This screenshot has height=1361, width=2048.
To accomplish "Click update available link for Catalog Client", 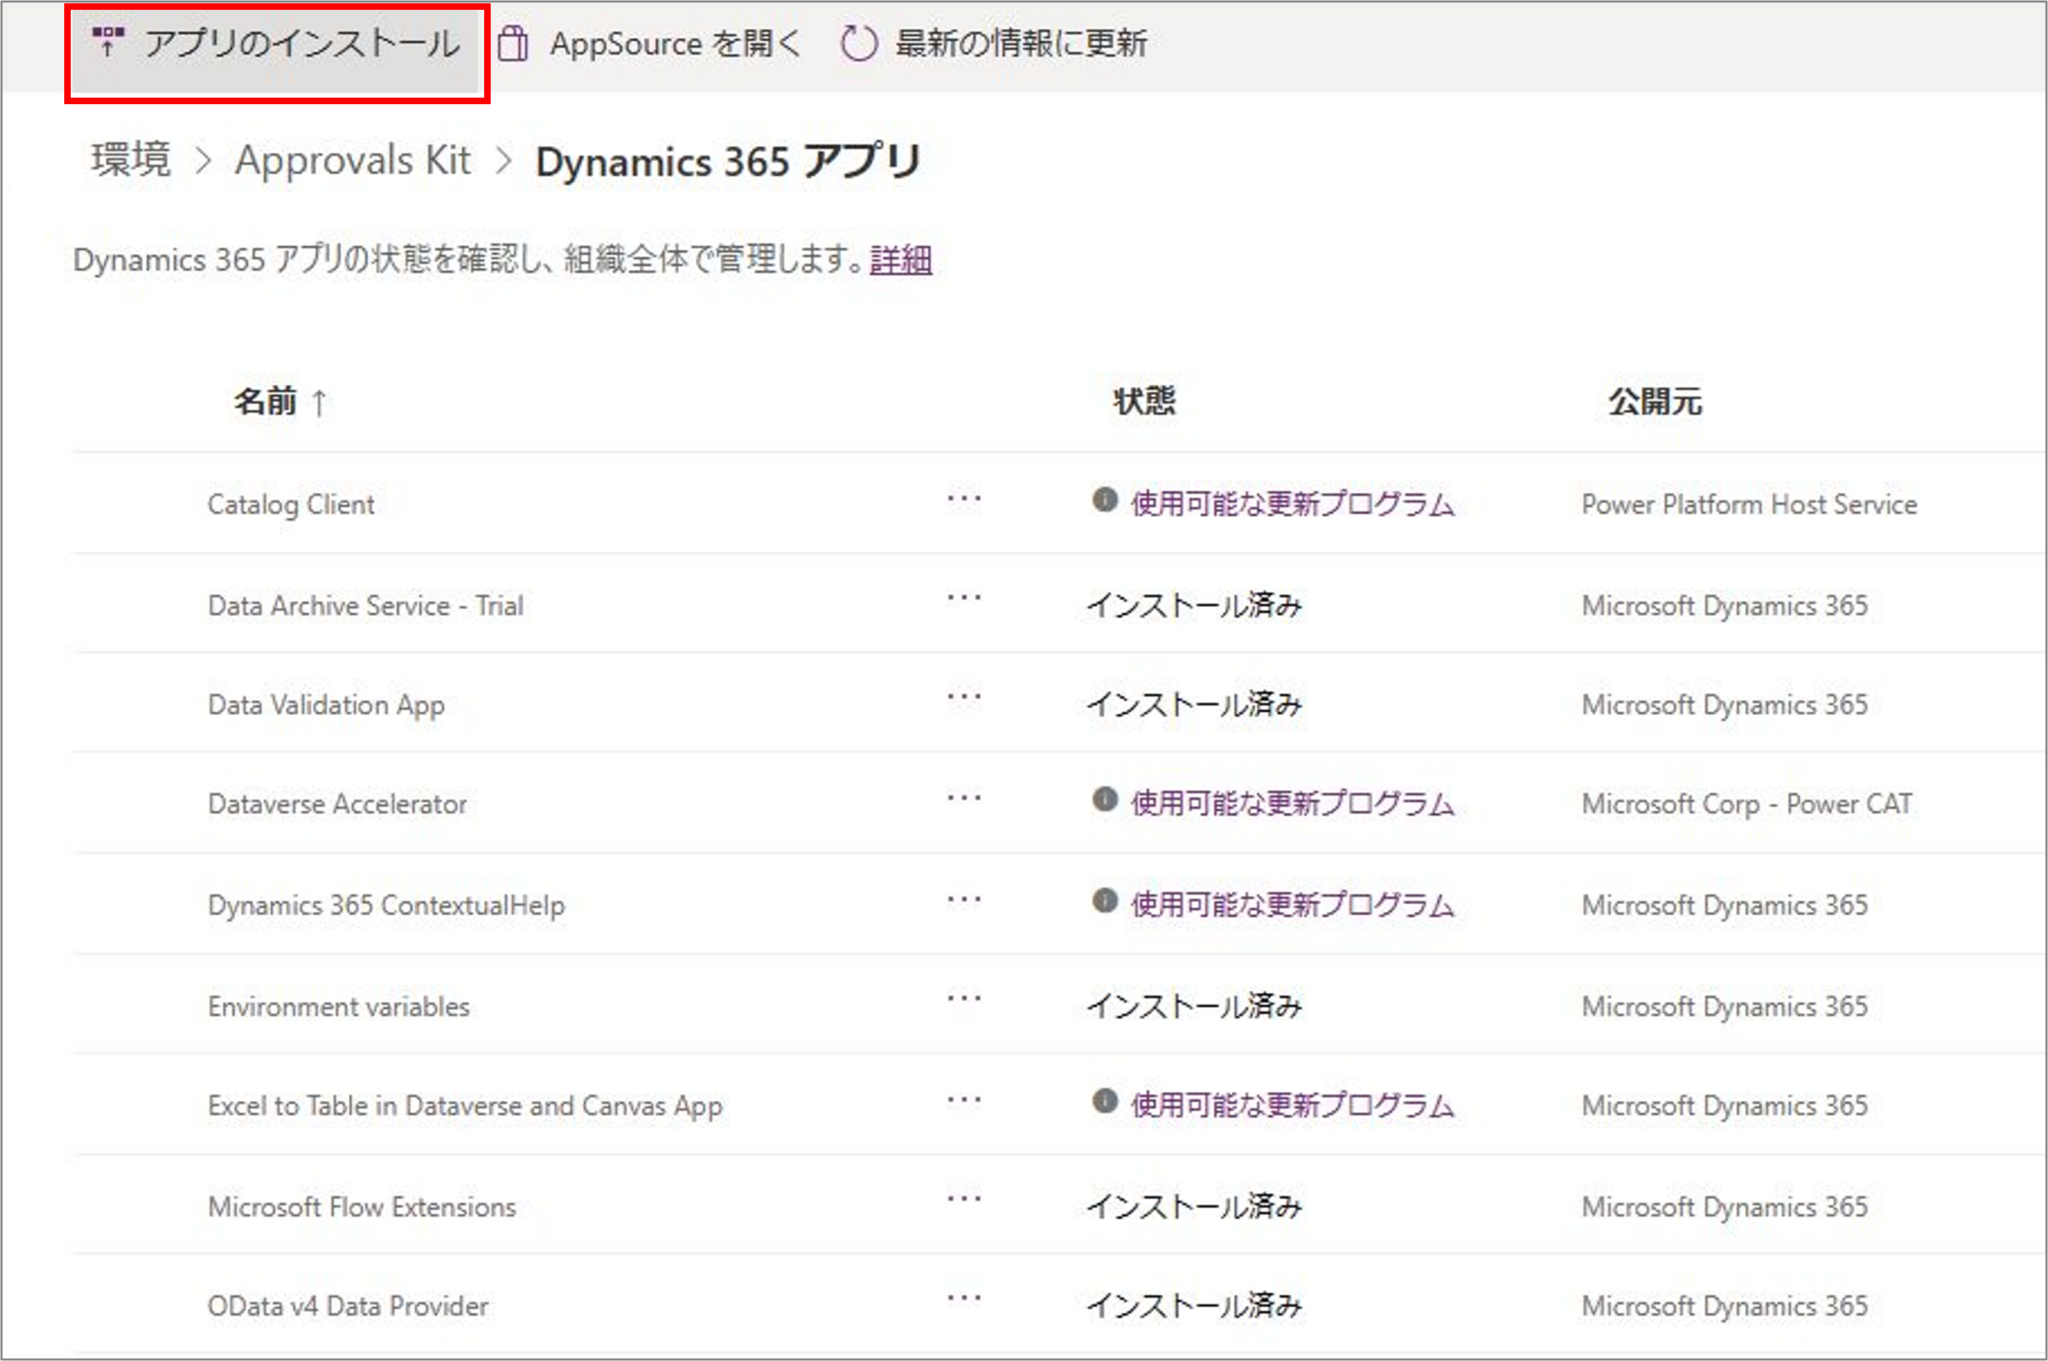I will pos(1291,504).
